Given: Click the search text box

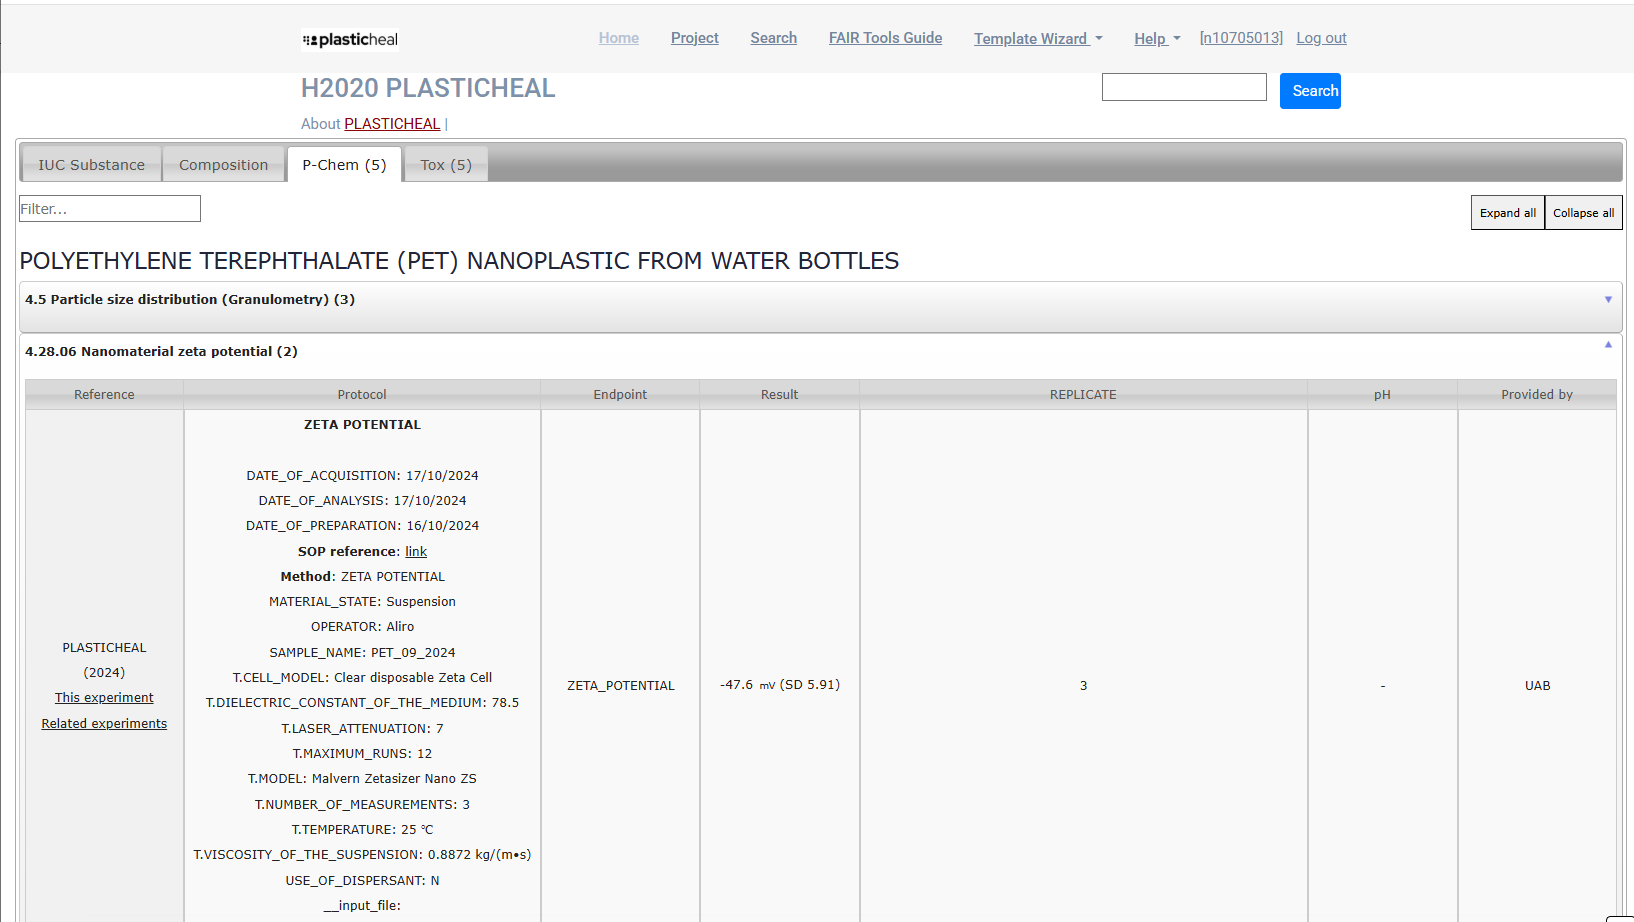Looking at the screenshot, I should tap(1184, 88).
